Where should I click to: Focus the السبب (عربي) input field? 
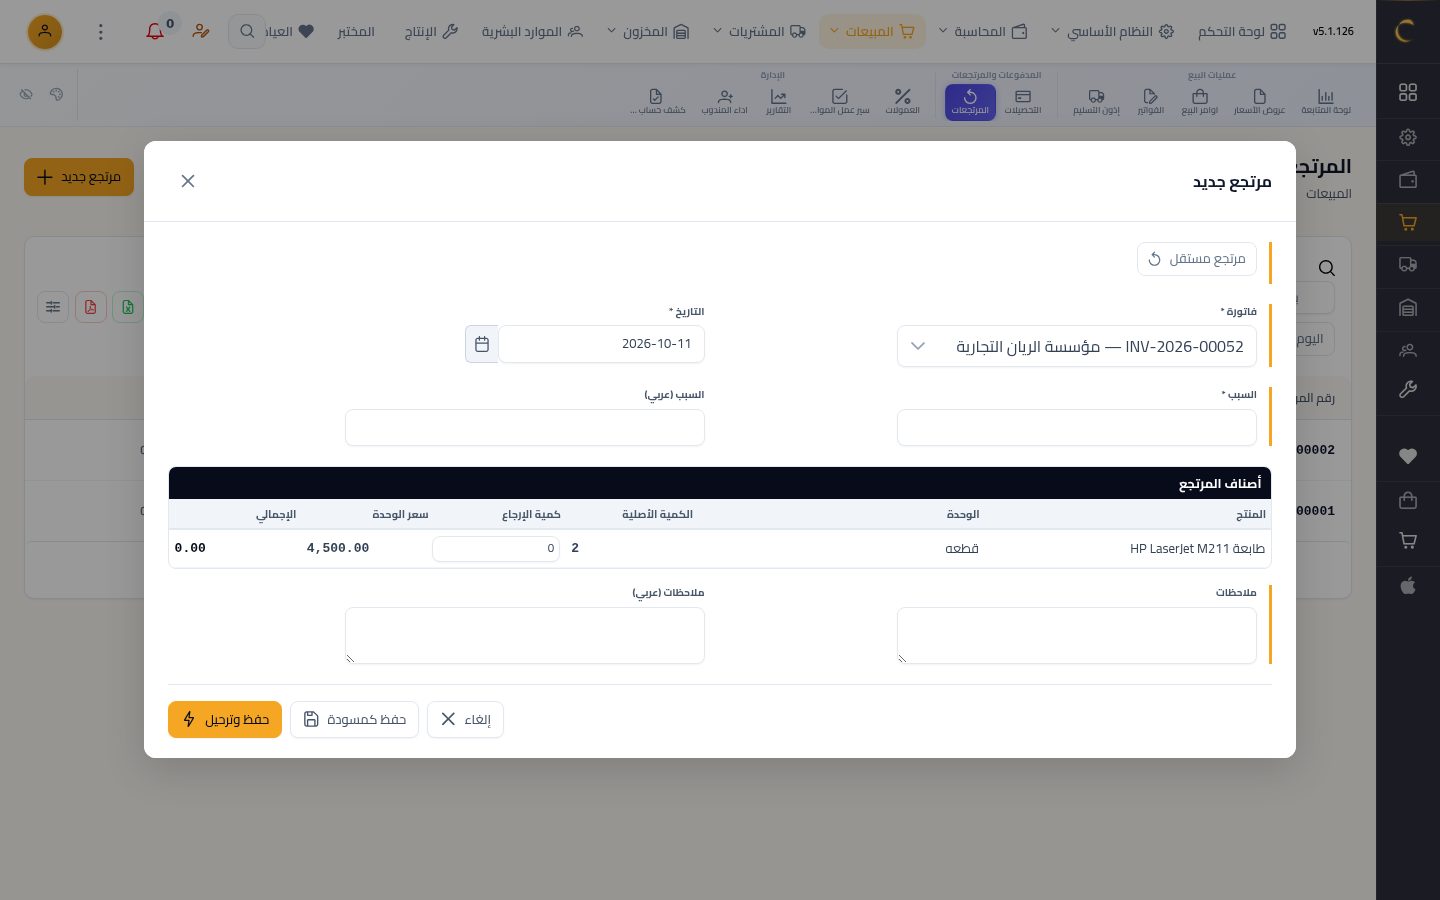525,427
